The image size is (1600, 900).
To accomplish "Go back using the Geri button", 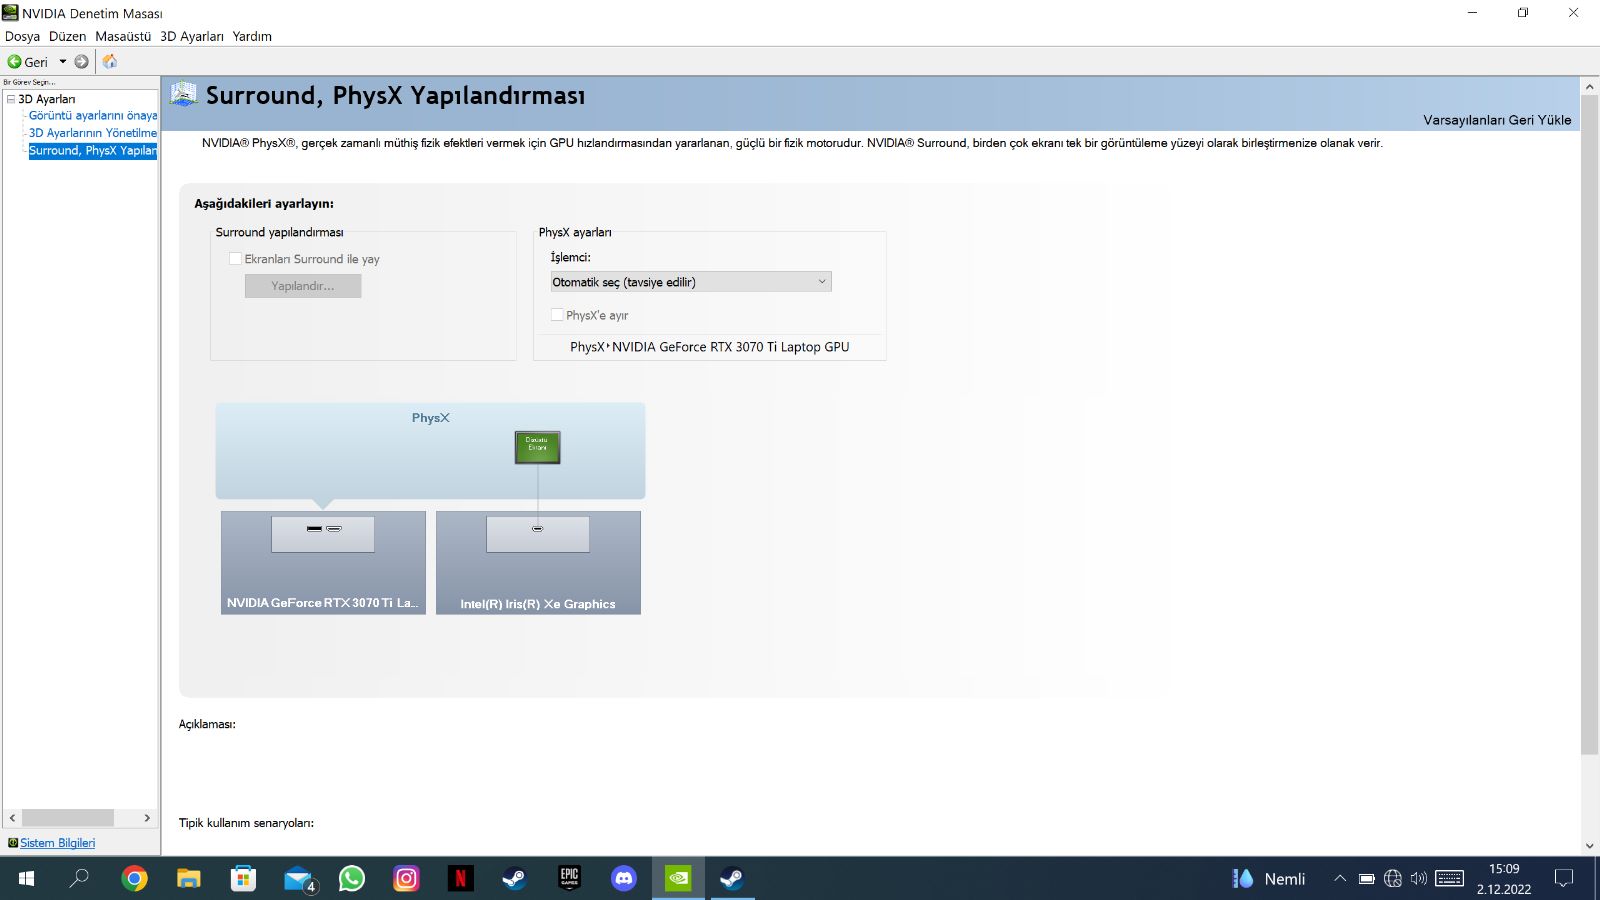I will click(28, 62).
